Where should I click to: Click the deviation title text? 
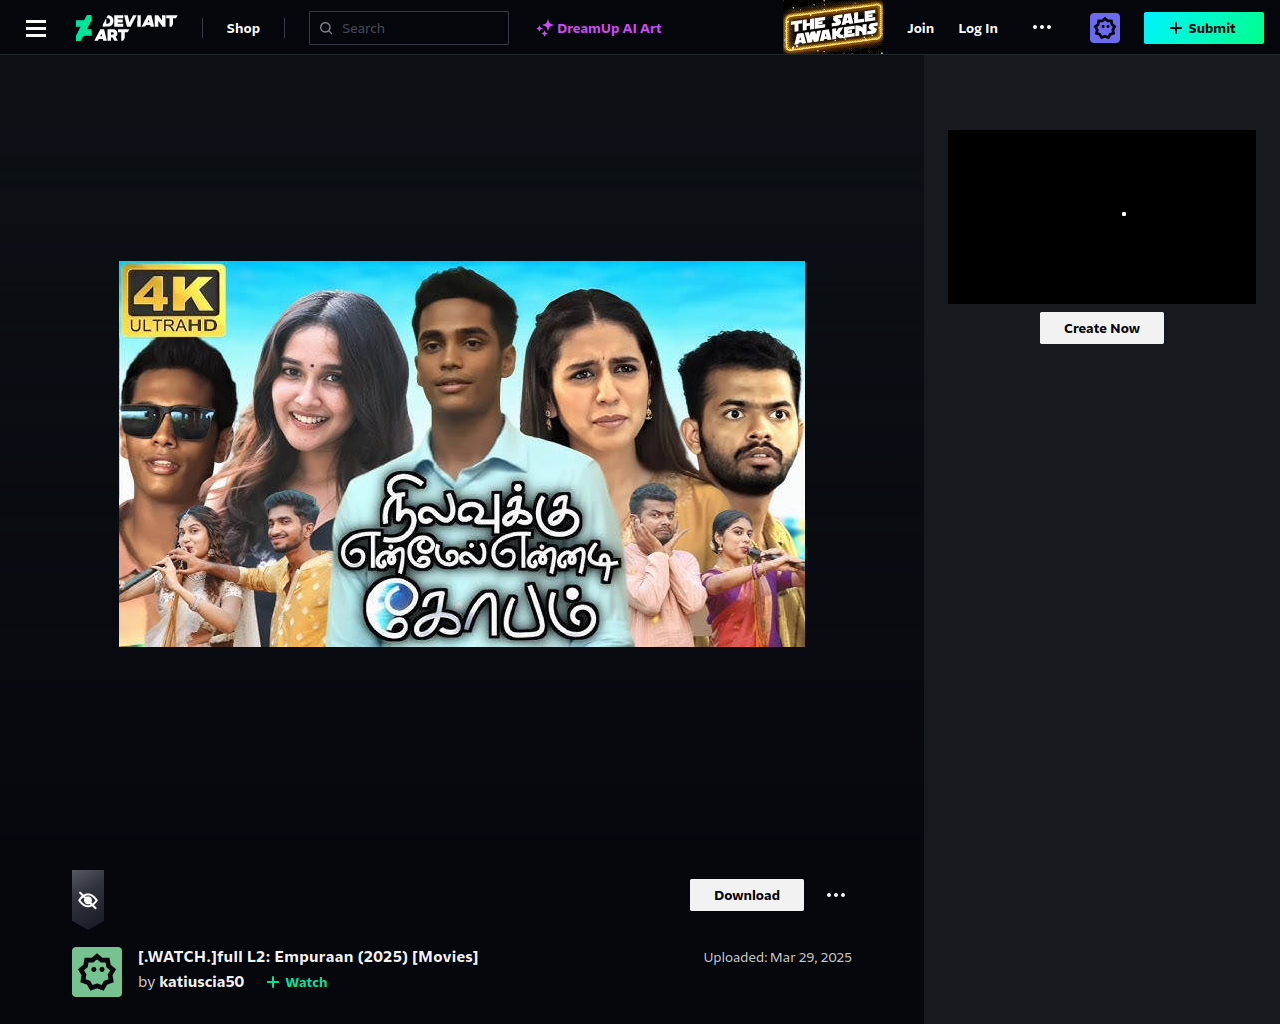(308, 957)
